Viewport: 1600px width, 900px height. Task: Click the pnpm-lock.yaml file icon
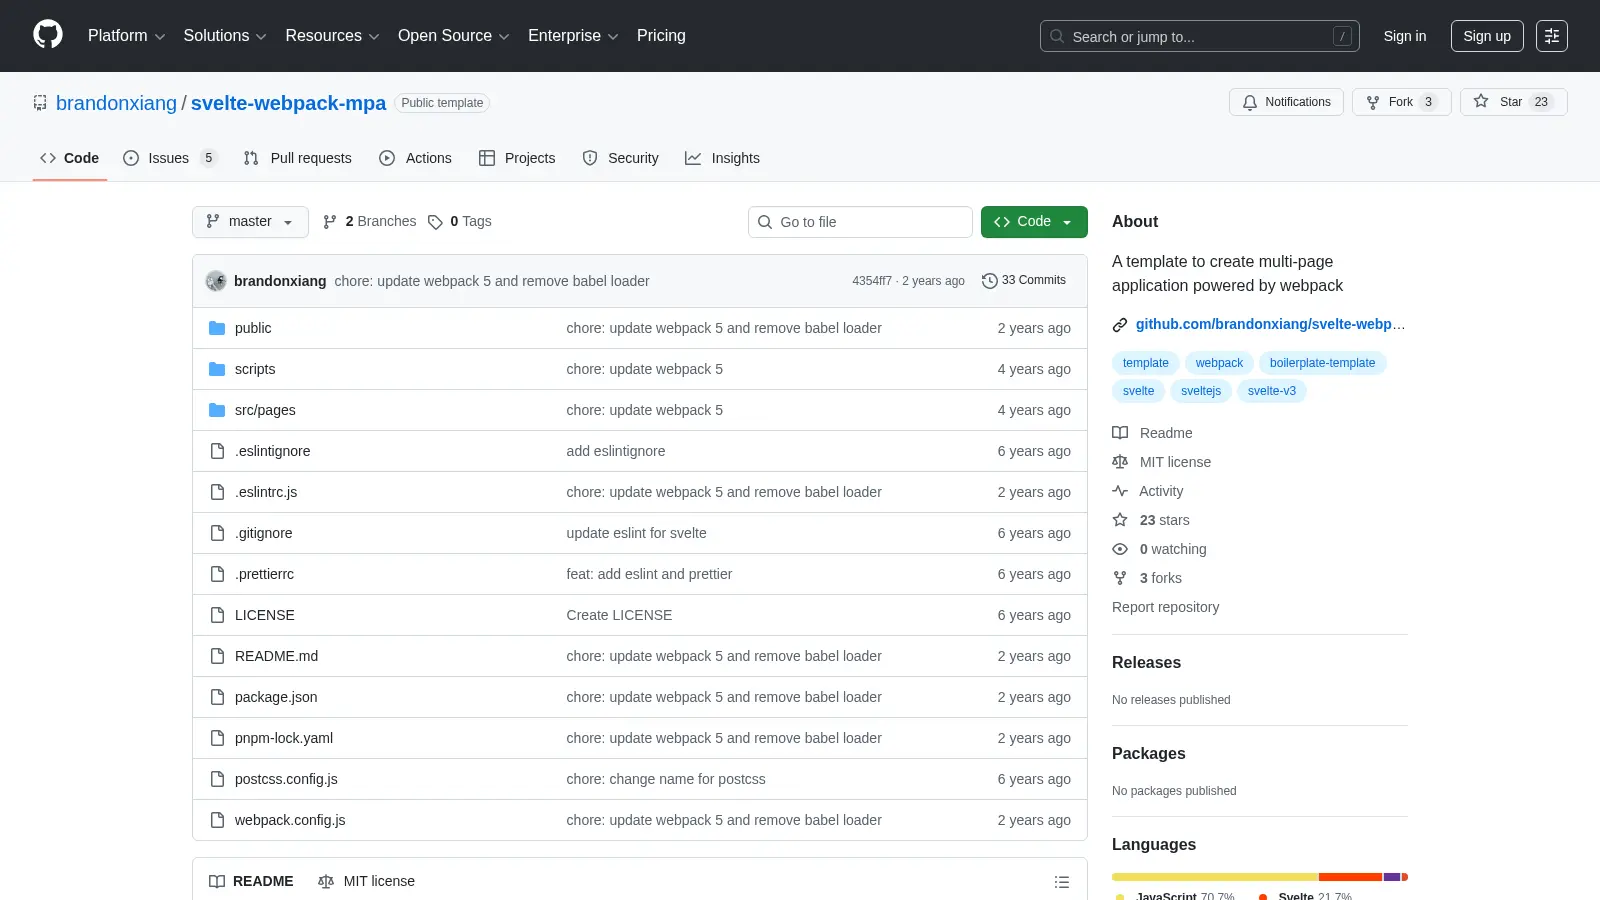click(217, 738)
